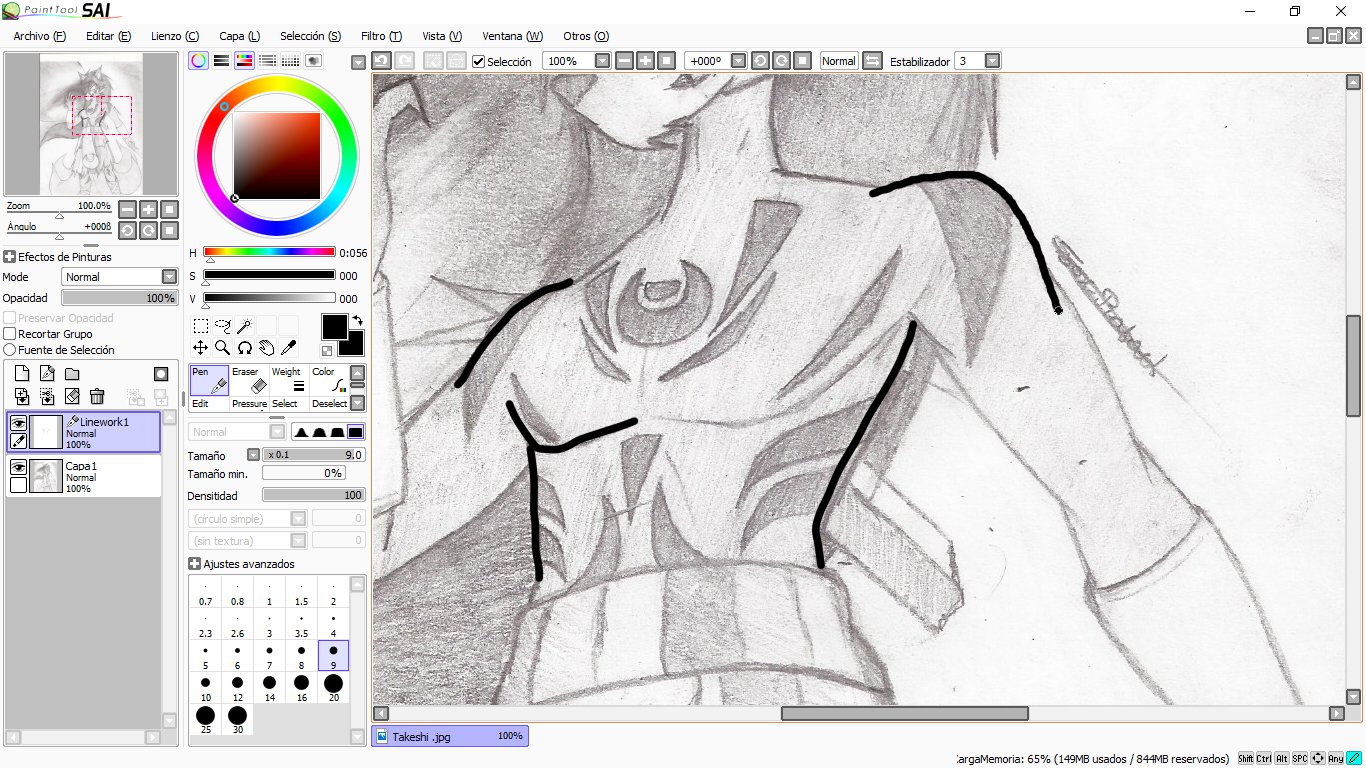The image size is (1366, 768).
Task: Zoom in navigator with plus button
Action: coord(148,209)
